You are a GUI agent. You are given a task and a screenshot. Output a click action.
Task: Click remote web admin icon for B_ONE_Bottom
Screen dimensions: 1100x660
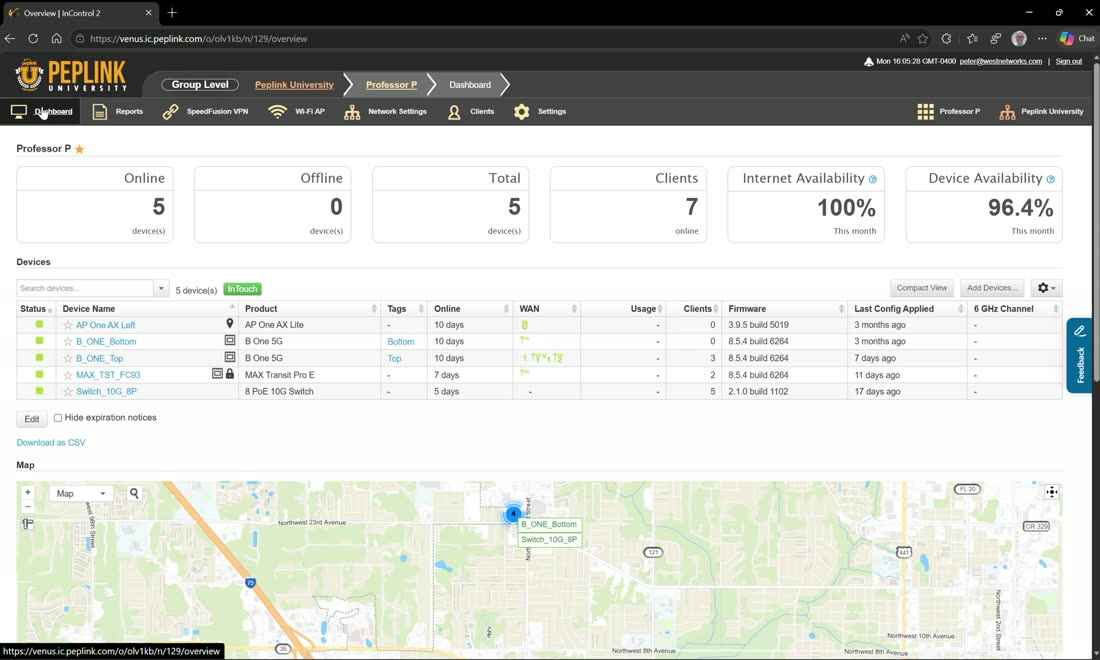tap(229, 340)
